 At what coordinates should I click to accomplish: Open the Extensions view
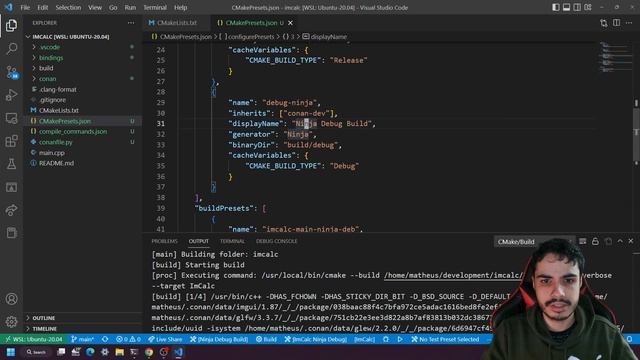click(11, 141)
